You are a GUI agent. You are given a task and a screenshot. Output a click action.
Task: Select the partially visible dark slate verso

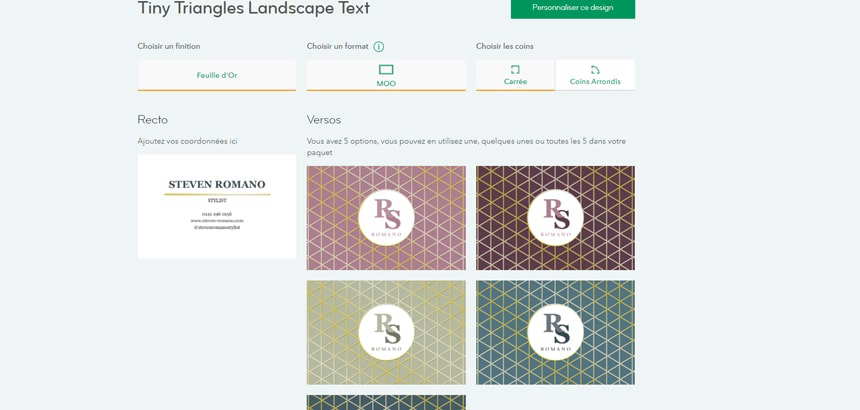click(386, 402)
